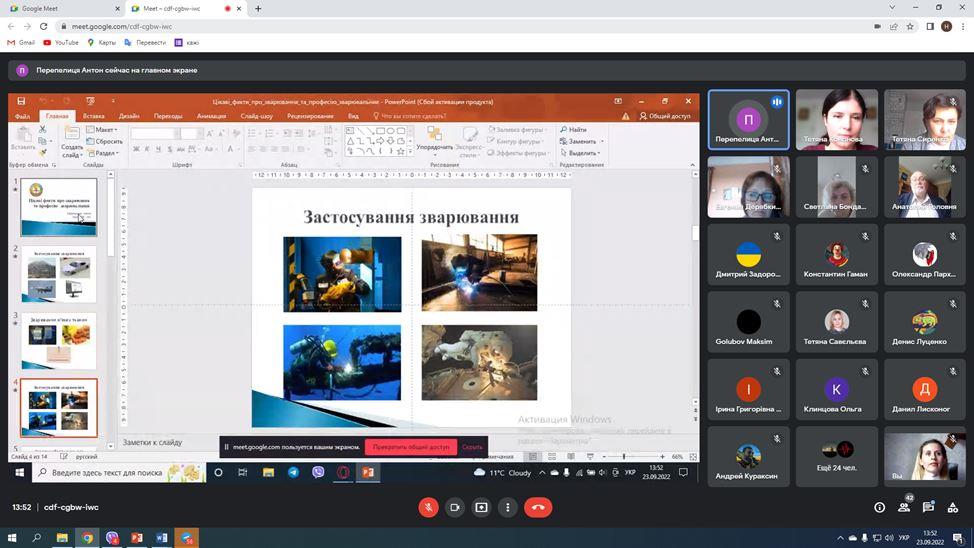Click the Telegram icon in shared taskbar
974x548 pixels.
293,472
